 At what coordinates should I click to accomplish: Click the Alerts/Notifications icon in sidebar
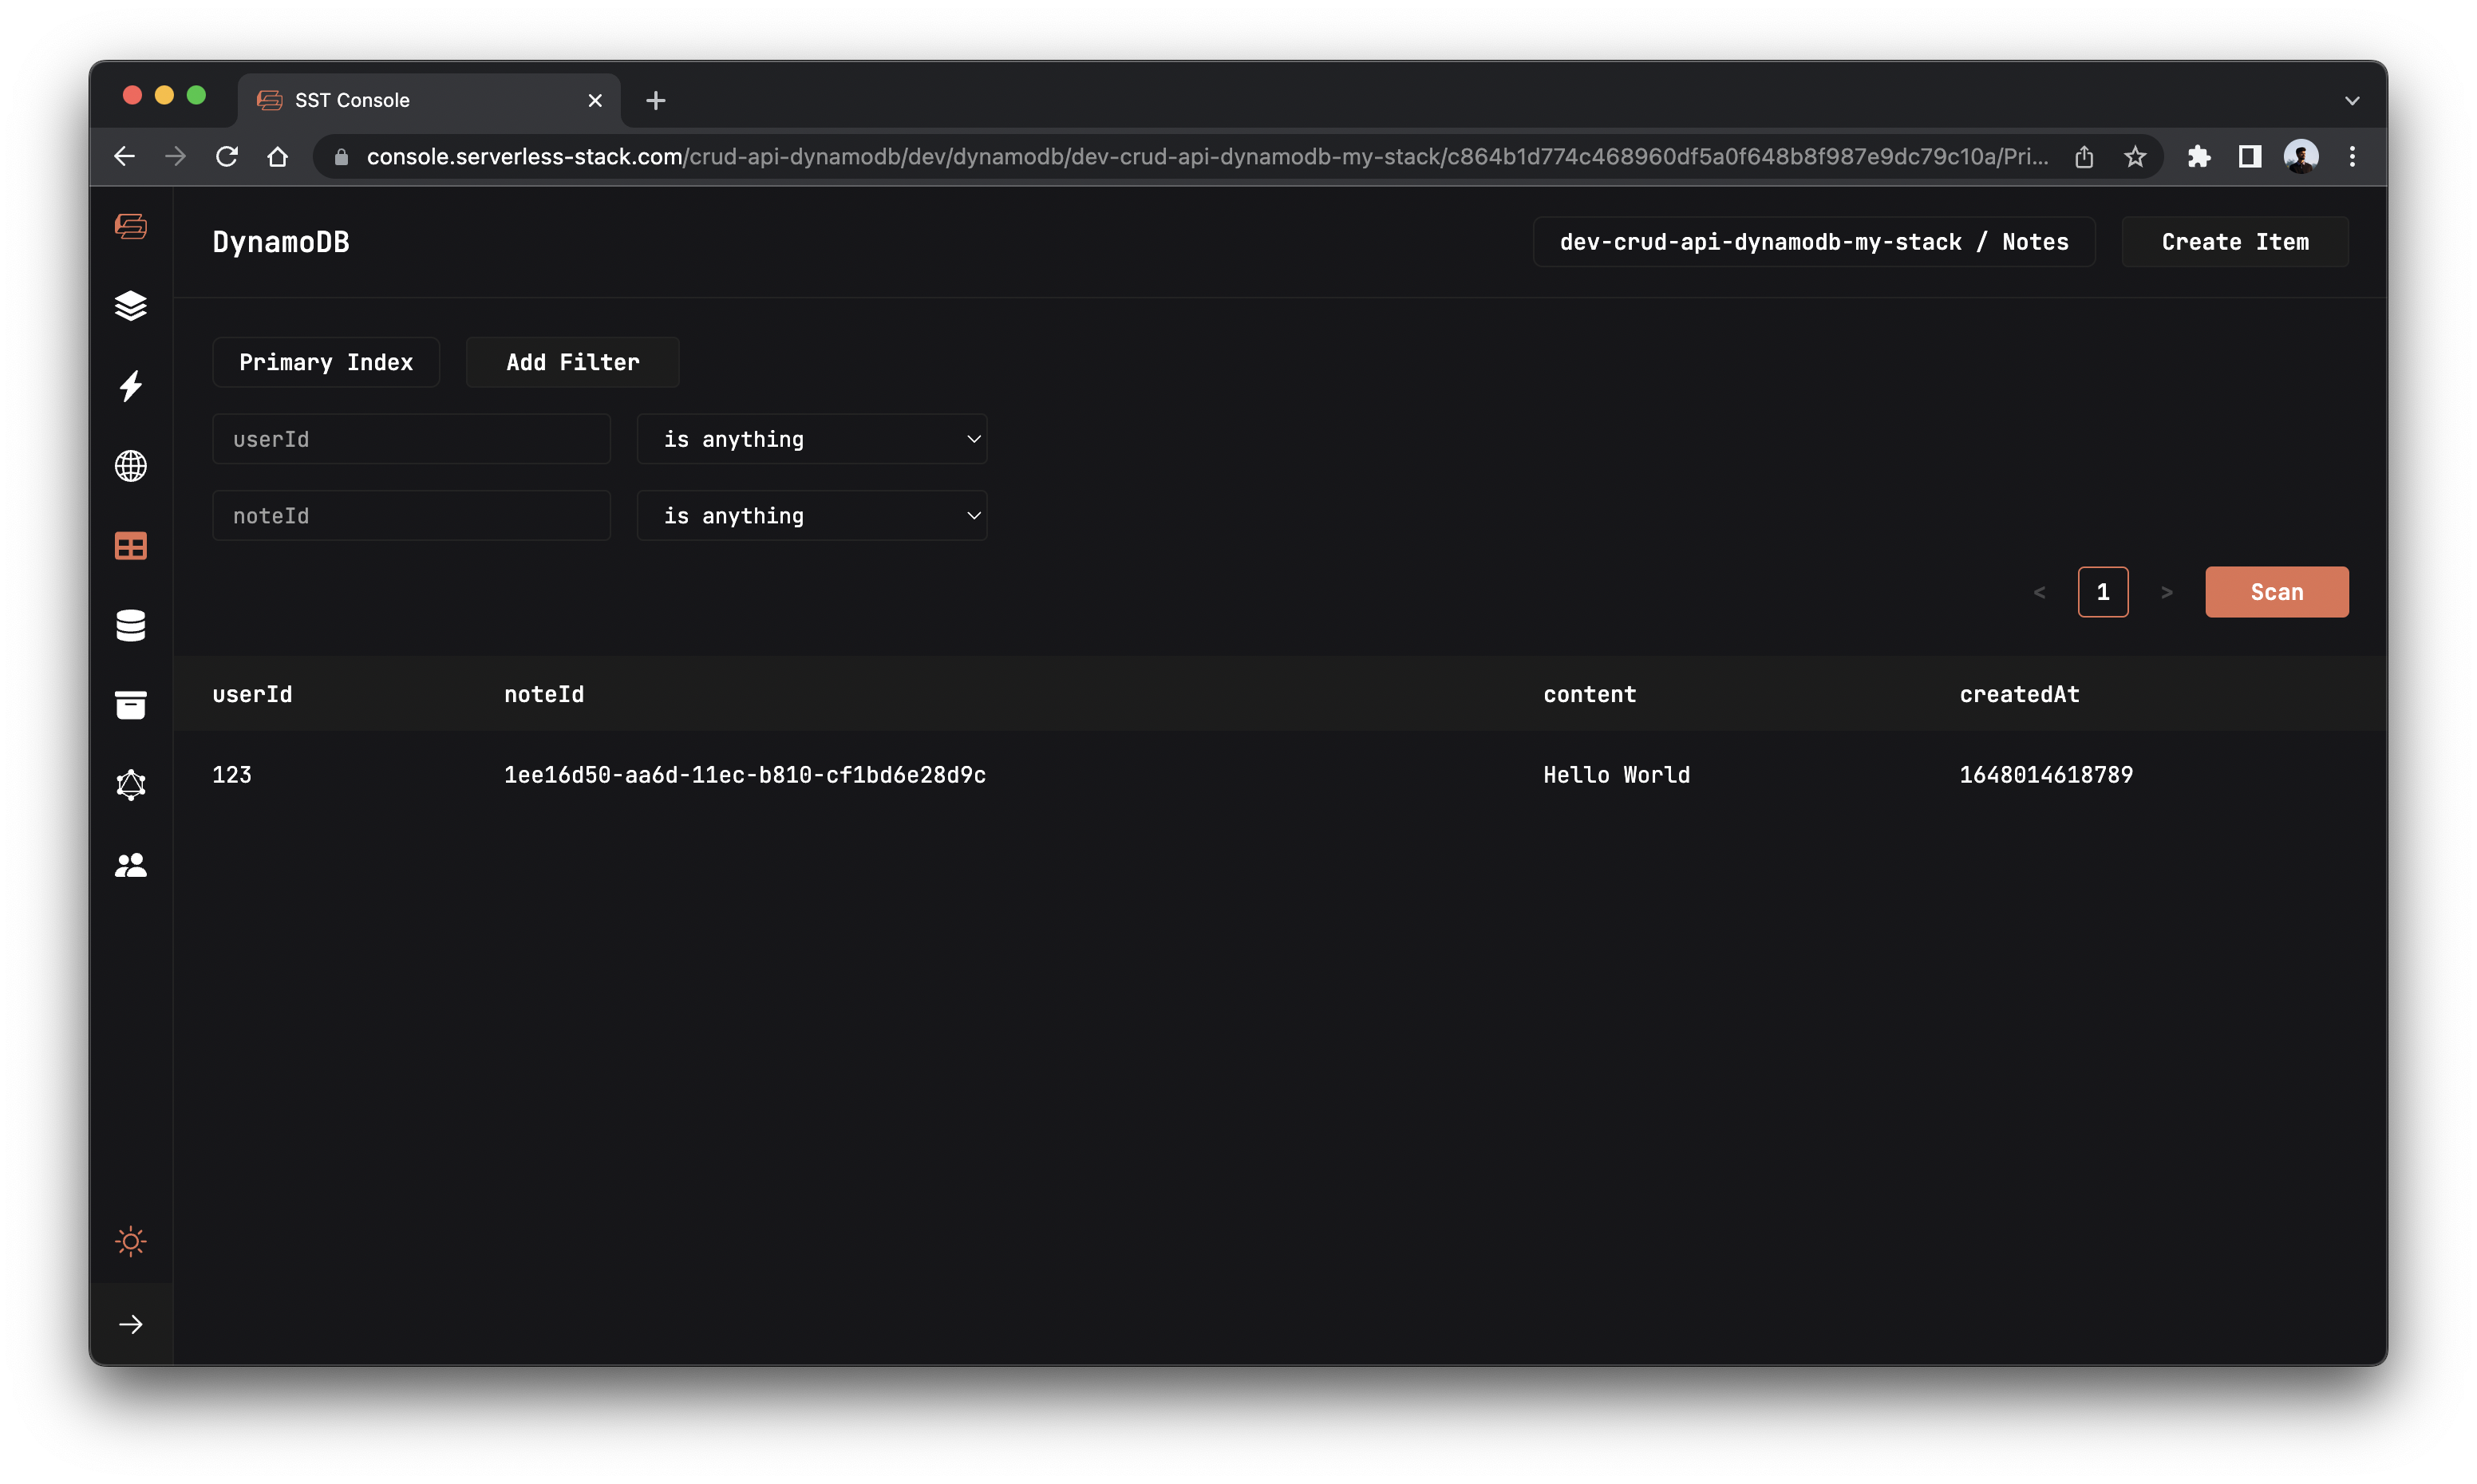click(131, 385)
